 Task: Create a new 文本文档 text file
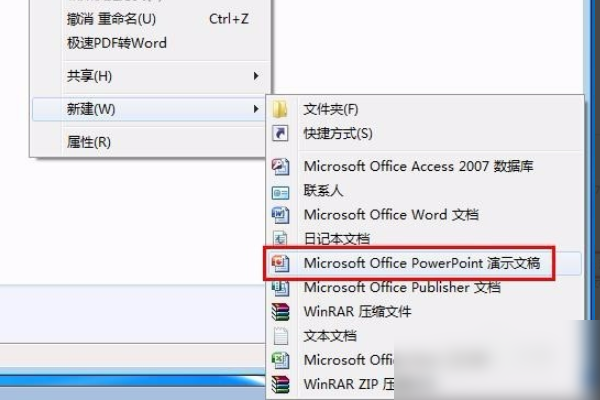[425, 336]
